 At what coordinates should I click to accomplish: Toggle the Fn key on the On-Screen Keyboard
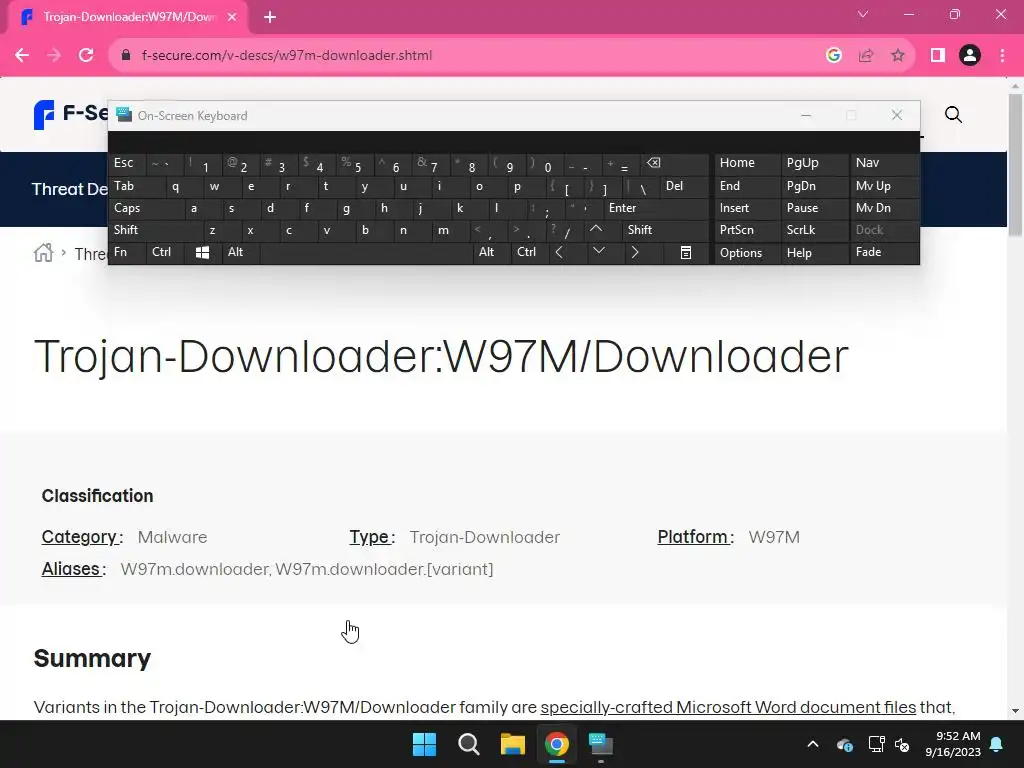[127, 252]
